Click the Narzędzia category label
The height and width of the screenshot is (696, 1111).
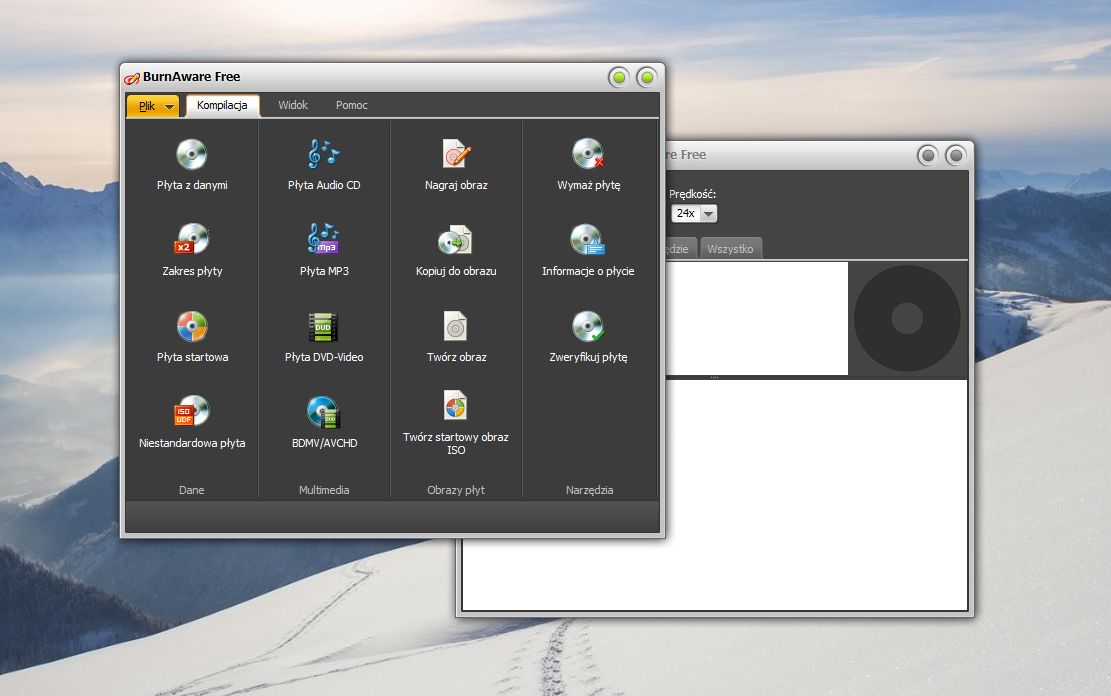pos(589,490)
